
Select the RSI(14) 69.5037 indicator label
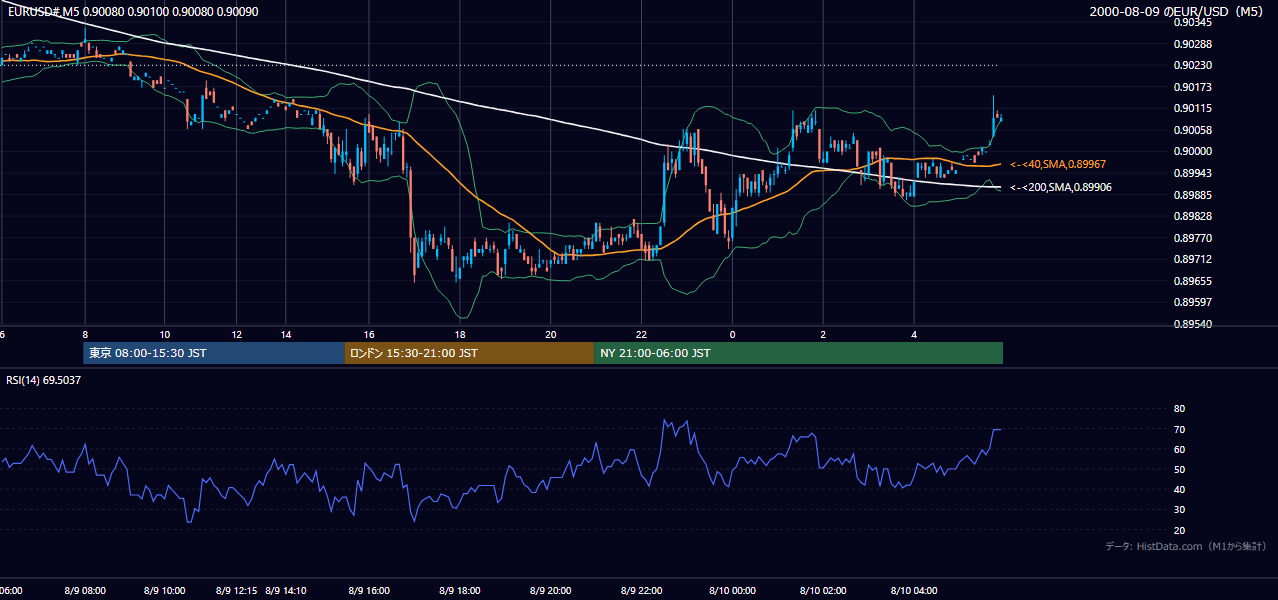click(x=41, y=380)
